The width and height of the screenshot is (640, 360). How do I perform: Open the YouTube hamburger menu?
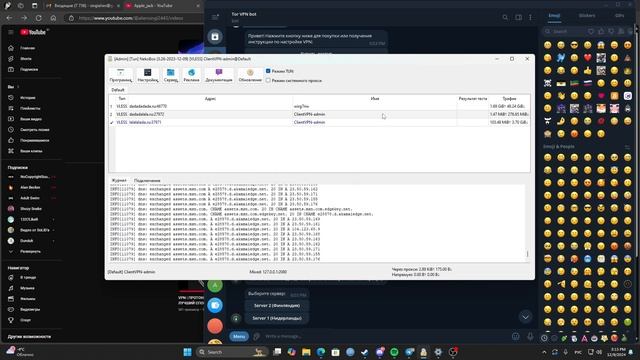(11, 32)
